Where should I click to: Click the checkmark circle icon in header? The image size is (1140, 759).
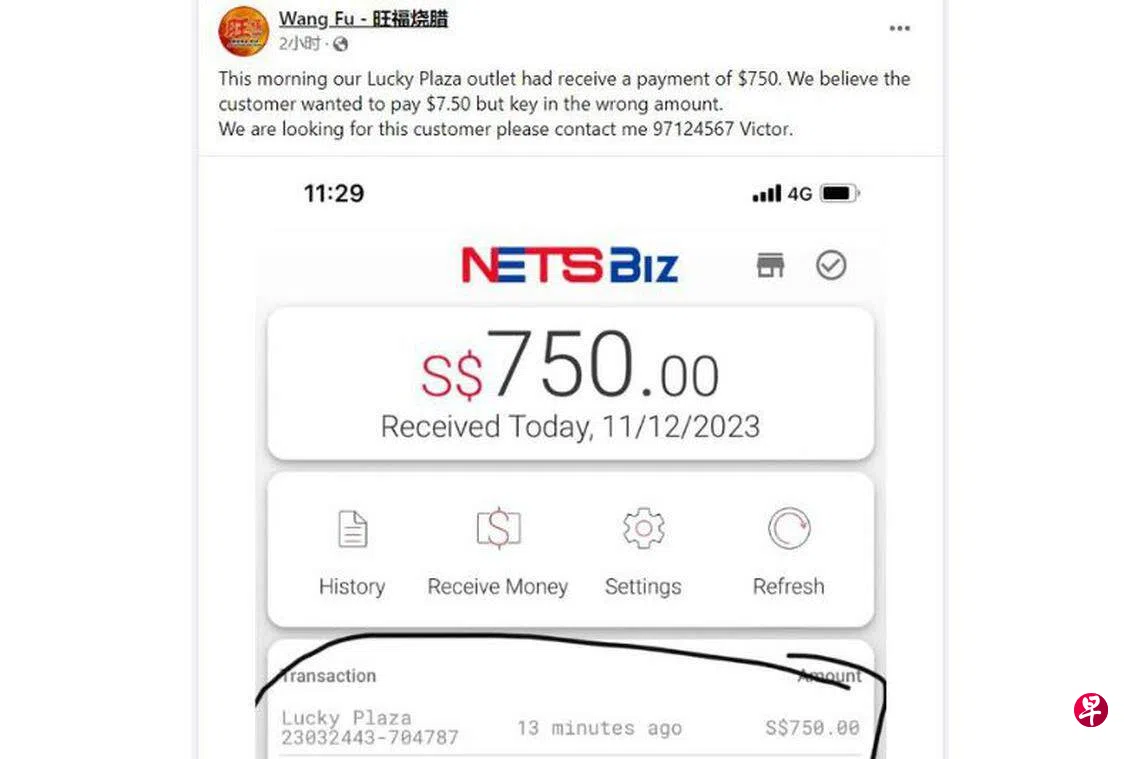(x=831, y=265)
